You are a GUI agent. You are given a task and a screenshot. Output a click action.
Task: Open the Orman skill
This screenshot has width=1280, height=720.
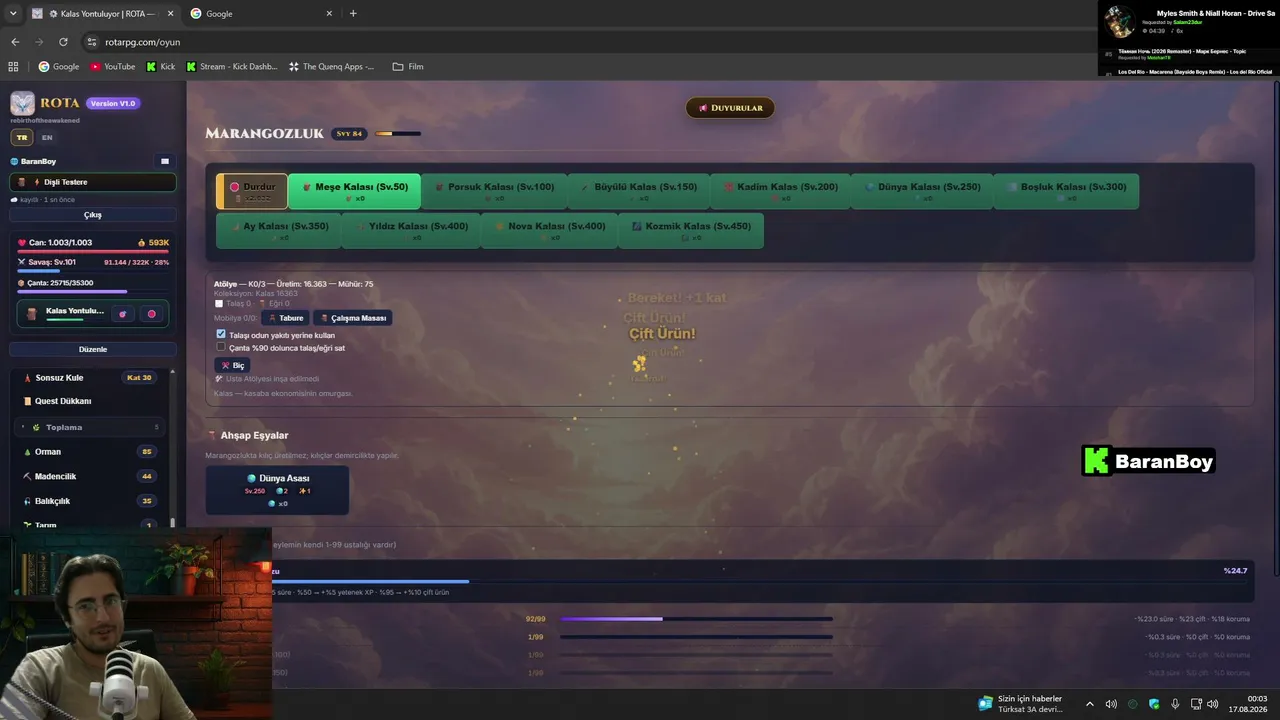(x=90, y=452)
